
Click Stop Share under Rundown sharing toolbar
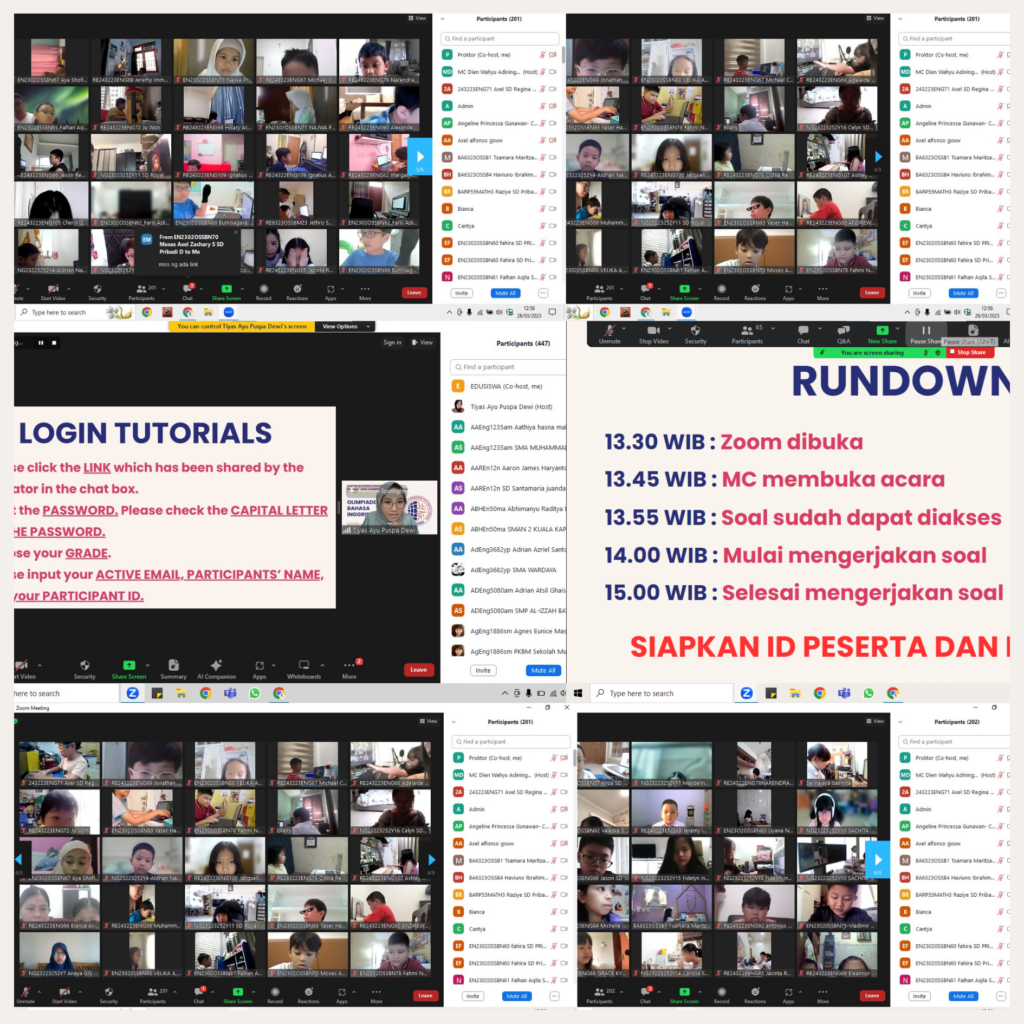click(970, 353)
